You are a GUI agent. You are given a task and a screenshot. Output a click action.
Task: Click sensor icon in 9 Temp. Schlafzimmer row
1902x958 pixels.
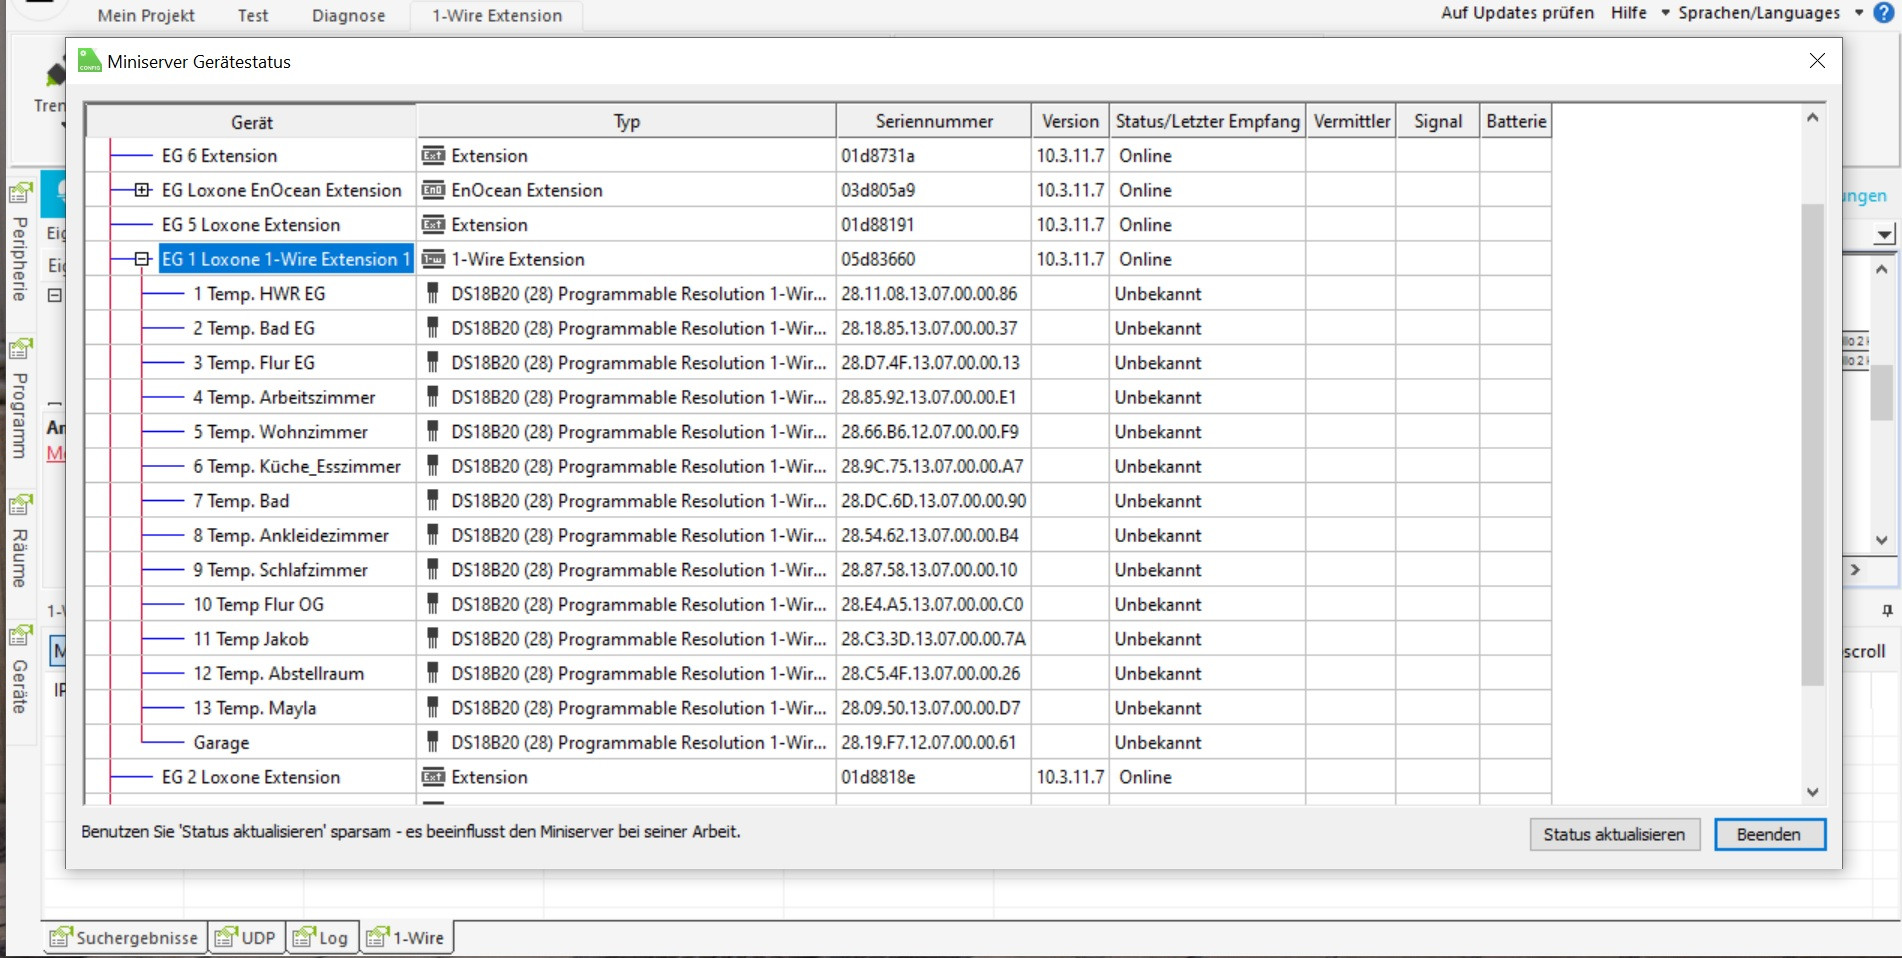433,570
